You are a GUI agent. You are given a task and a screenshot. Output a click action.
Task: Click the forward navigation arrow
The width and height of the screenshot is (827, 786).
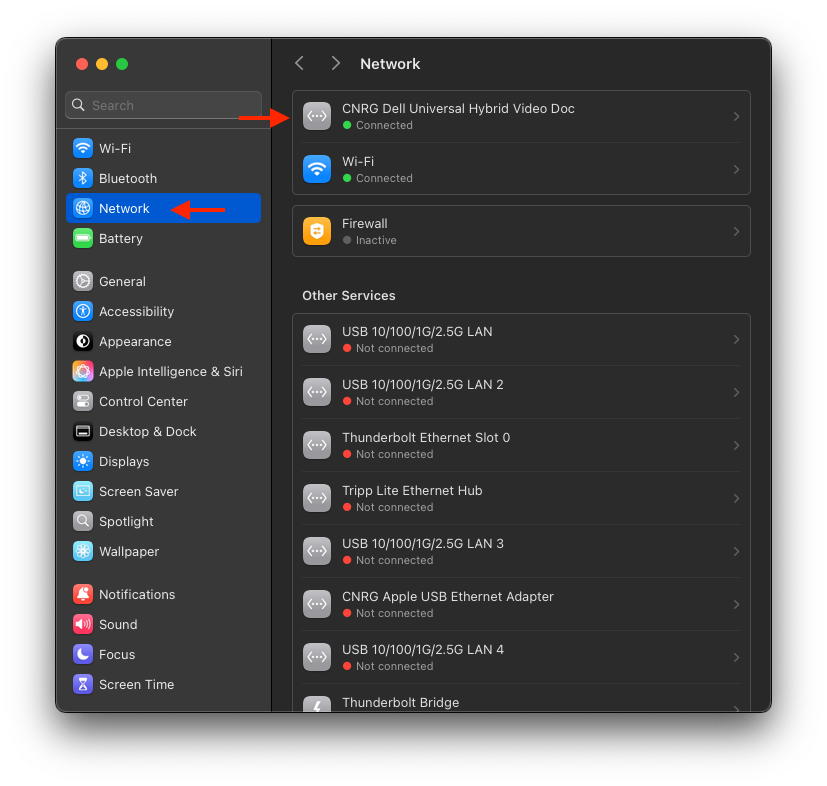pos(335,63)
